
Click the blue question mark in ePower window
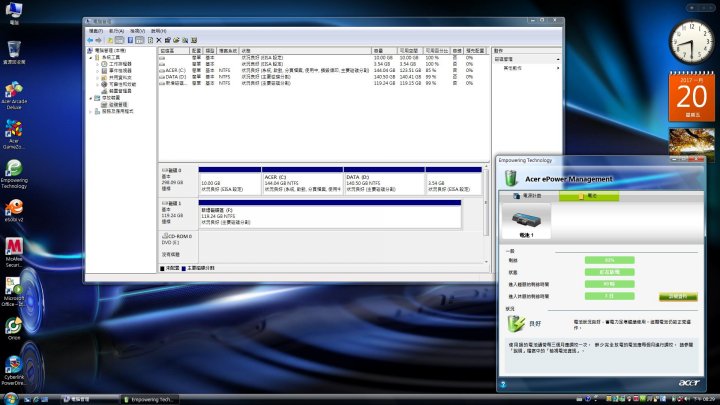503,384
